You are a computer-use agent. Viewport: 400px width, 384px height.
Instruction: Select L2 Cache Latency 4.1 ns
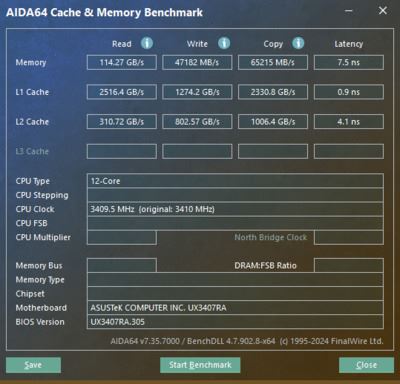click(349, 122)
